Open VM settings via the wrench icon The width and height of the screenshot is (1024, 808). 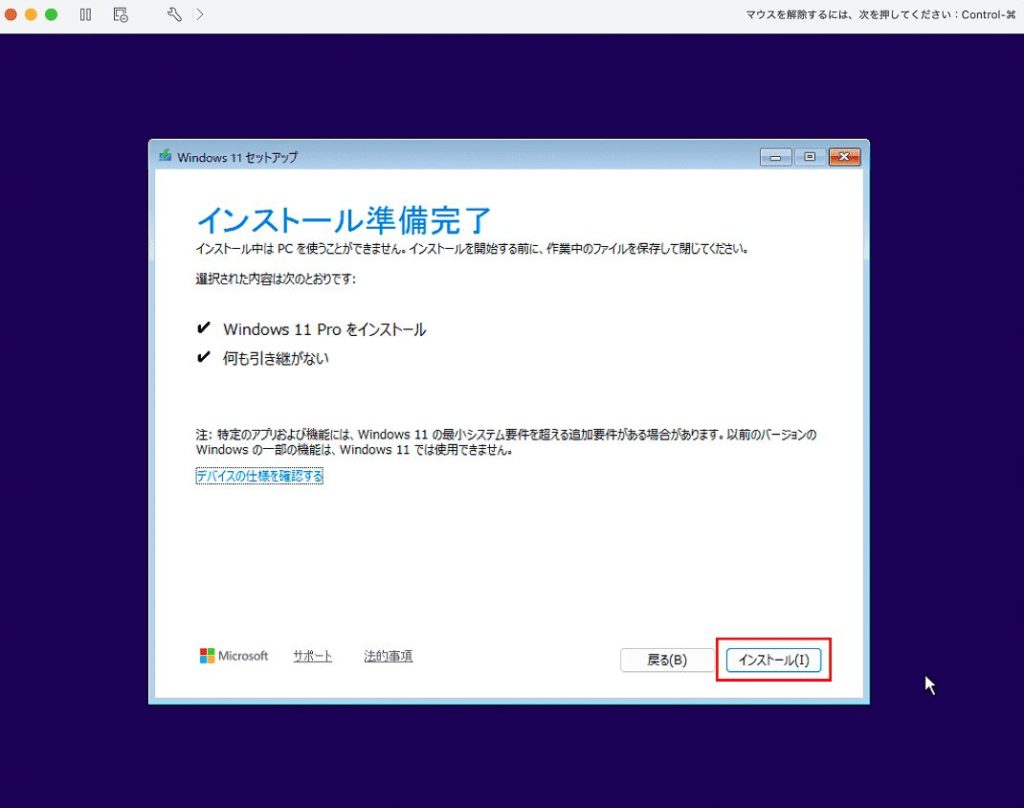[174, 14]
